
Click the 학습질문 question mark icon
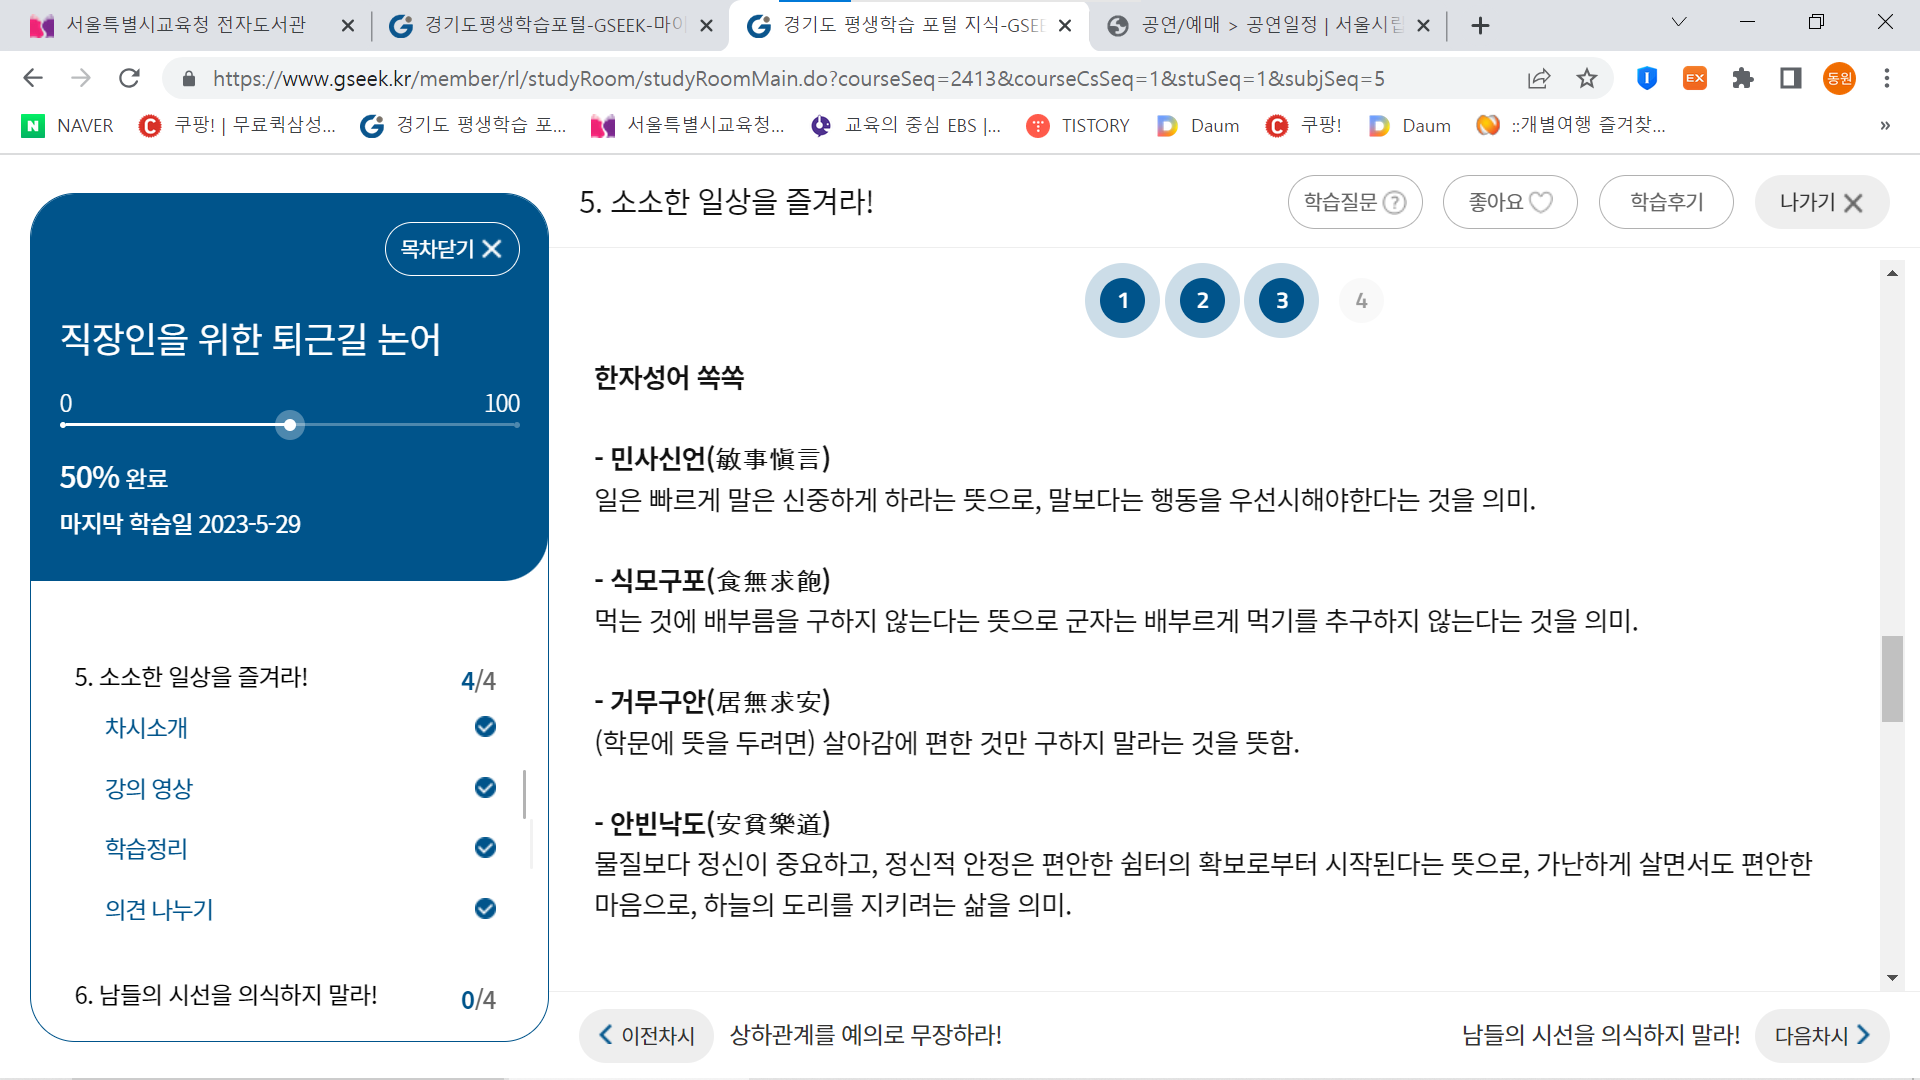[x=1394, y=202]
